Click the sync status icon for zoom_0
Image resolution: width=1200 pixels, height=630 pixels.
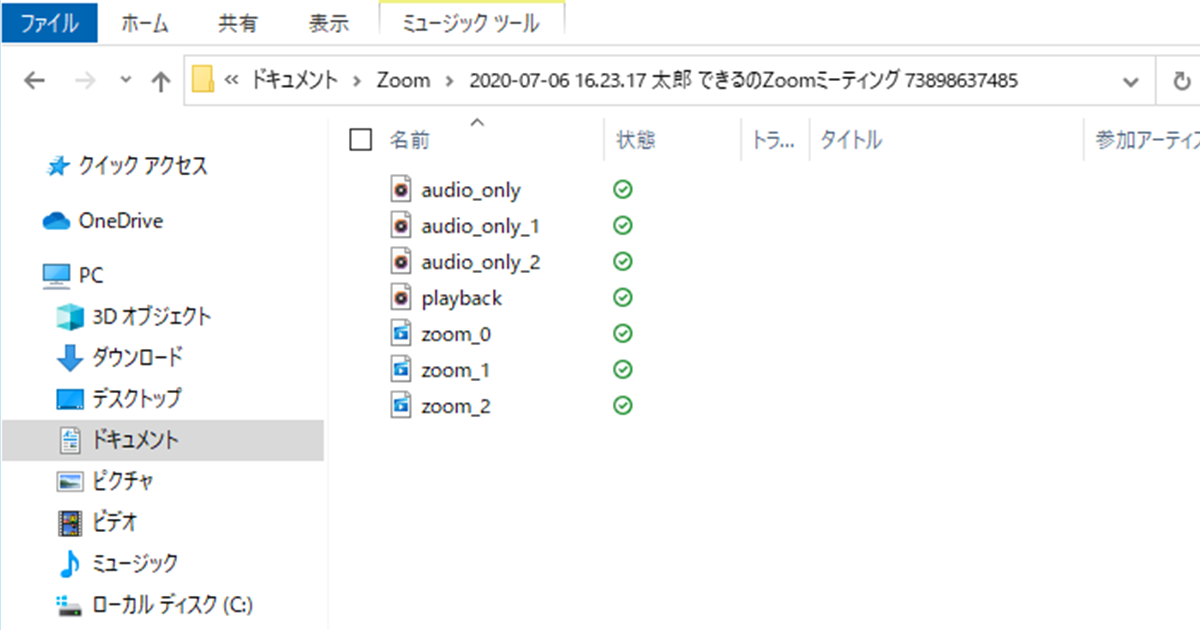(623, 334)
